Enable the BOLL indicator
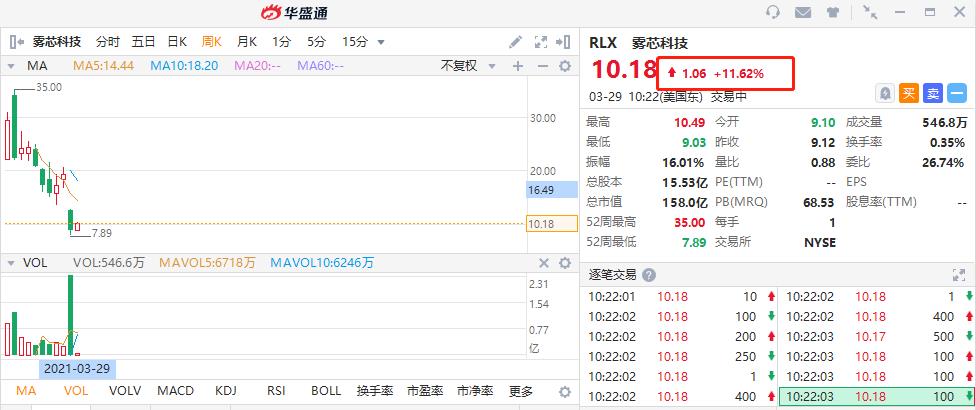976x410 pixels. [x=326, y=391]
